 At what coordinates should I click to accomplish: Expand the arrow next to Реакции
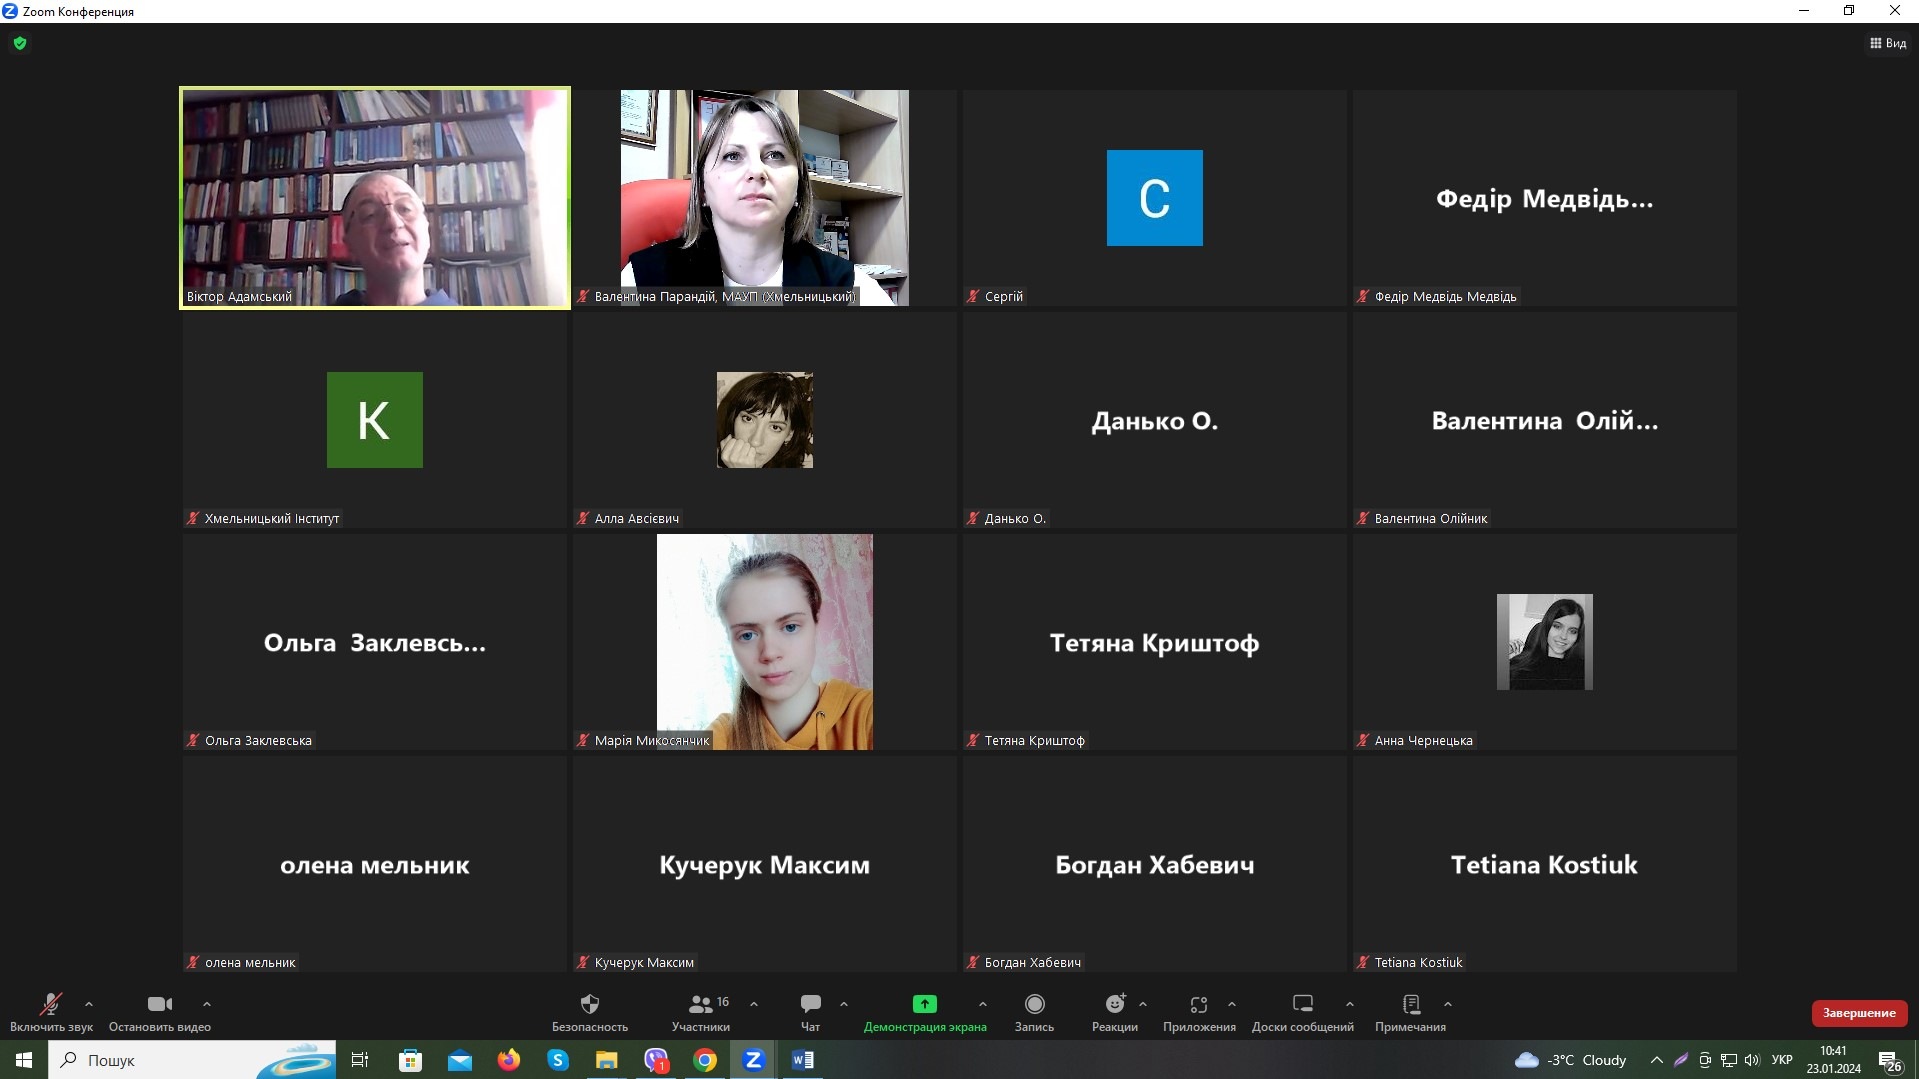tap(1143, 1004)
